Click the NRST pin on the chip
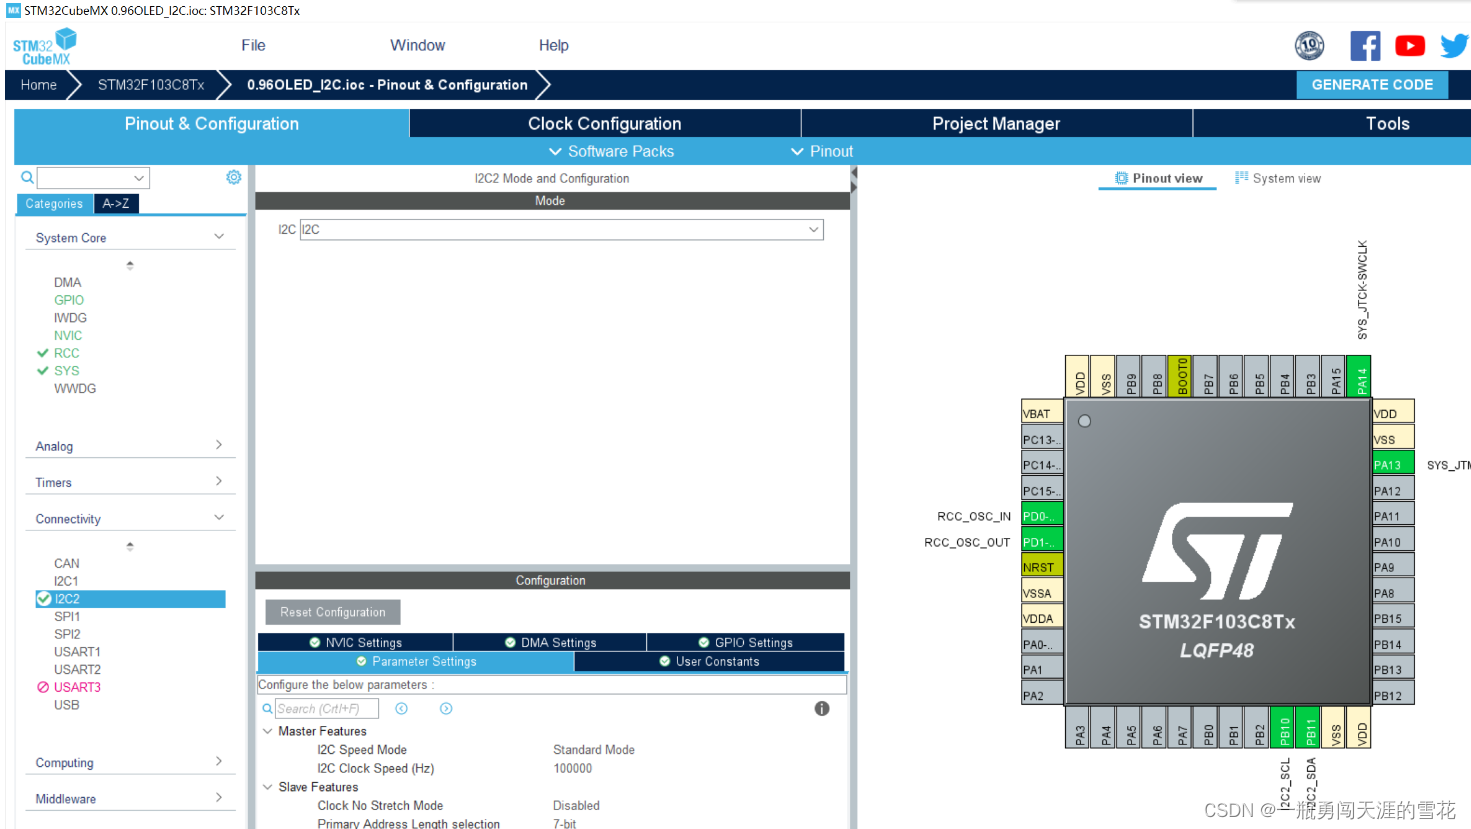The height and width of the screenshot is (829, 1471). point(1041,567)
